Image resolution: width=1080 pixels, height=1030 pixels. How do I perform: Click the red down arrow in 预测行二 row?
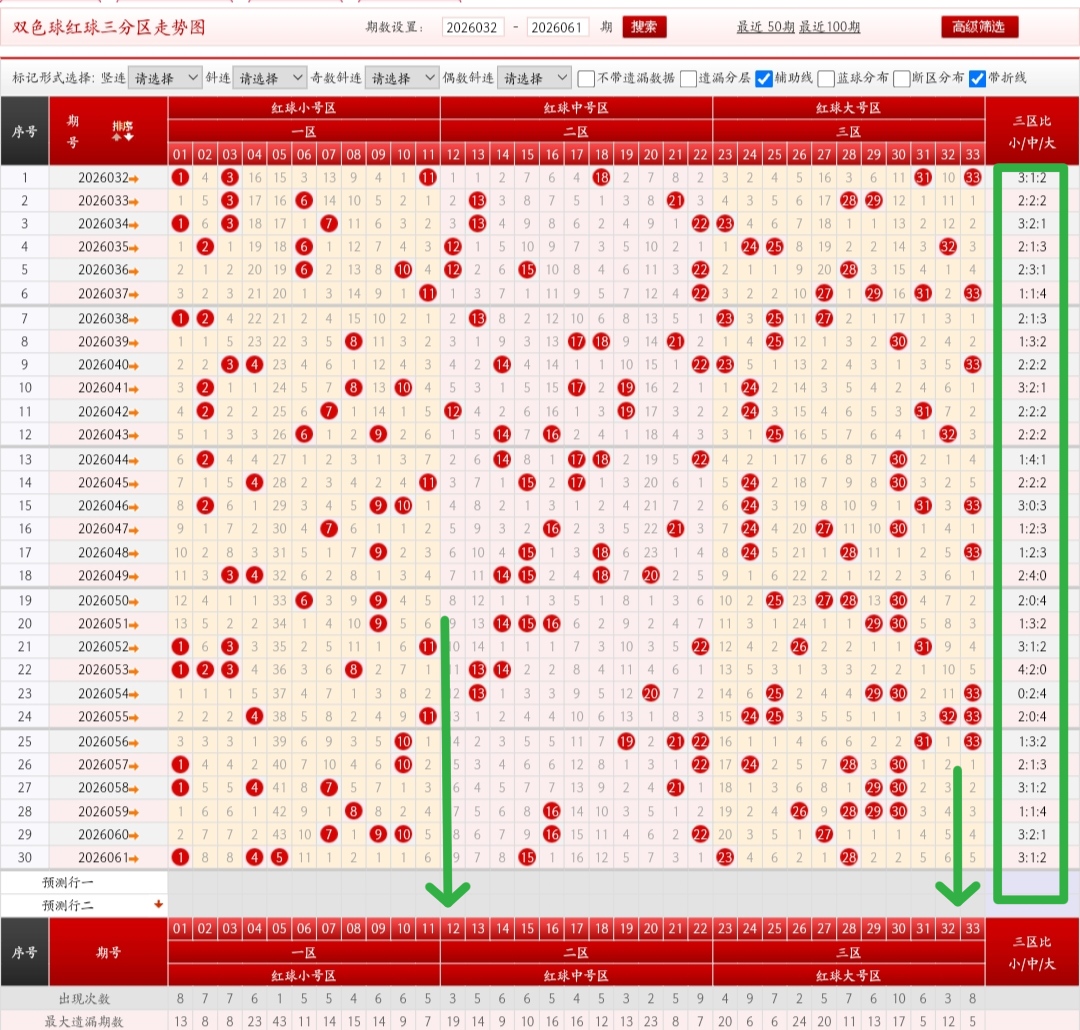coord(158,904)
